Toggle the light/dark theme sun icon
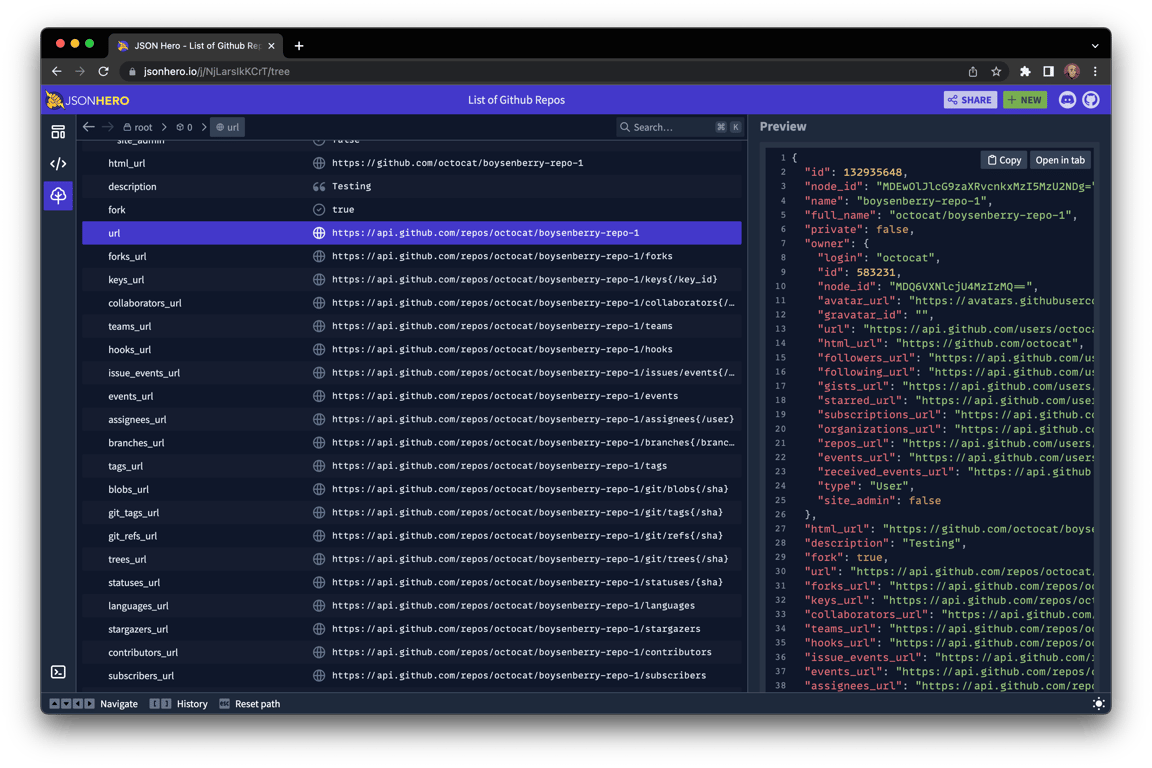Viewport: 1152px width, 768px height. tap(1099, 704)
